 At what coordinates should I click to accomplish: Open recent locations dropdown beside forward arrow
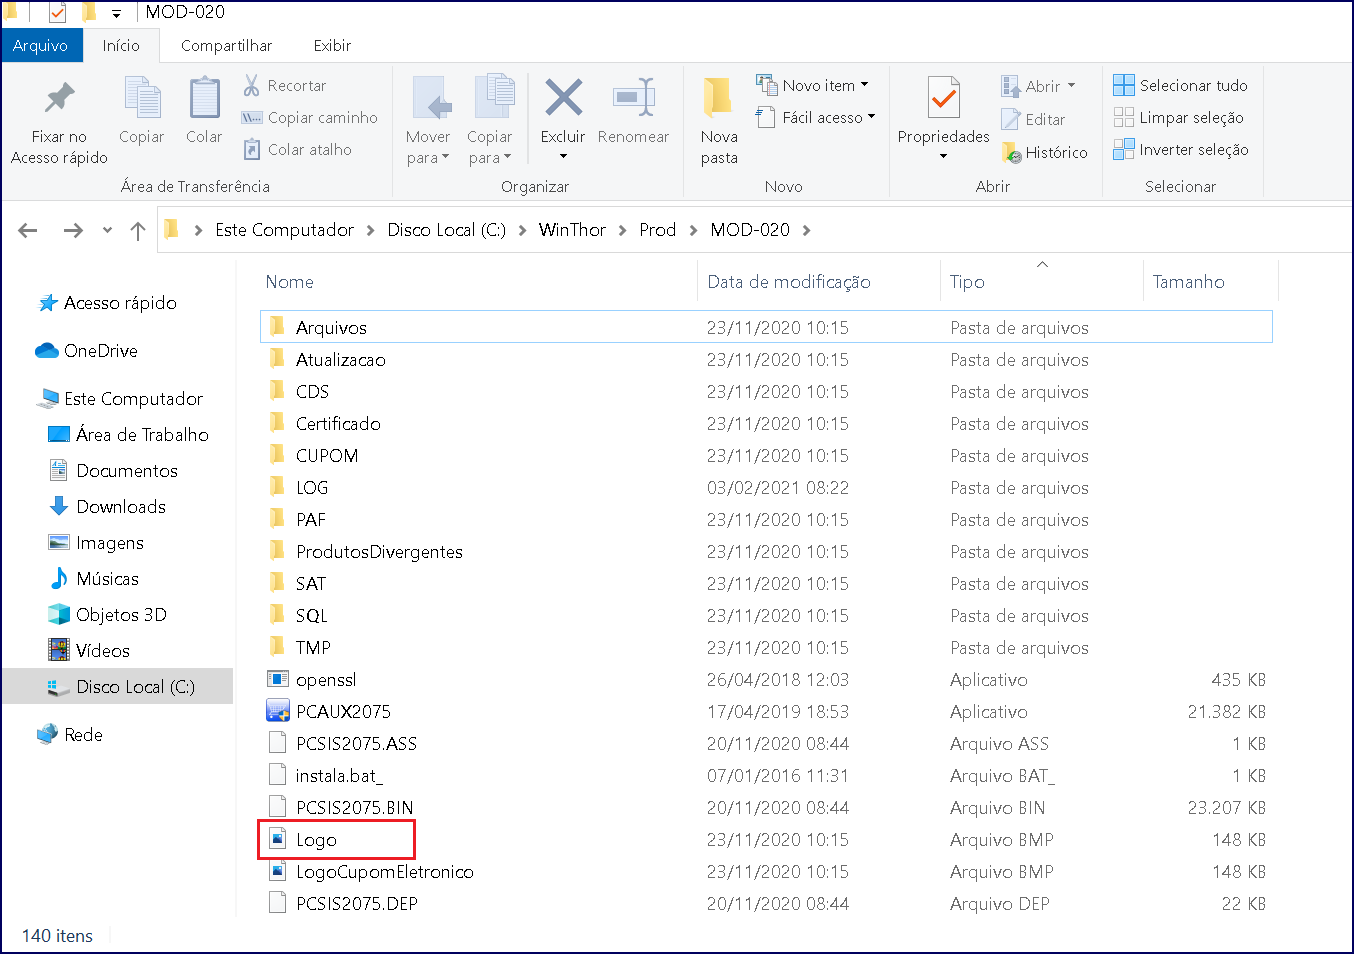pyautogui.click(x=107, y=231)
